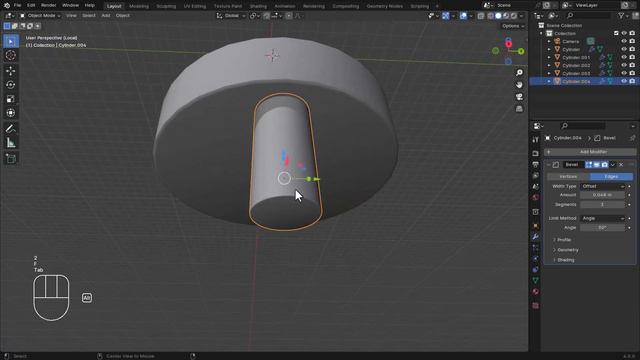Viewport: 640px width, 360px height.
Task: Toggle the camera view icon in viewport
Action: click(x=519, y=97)
